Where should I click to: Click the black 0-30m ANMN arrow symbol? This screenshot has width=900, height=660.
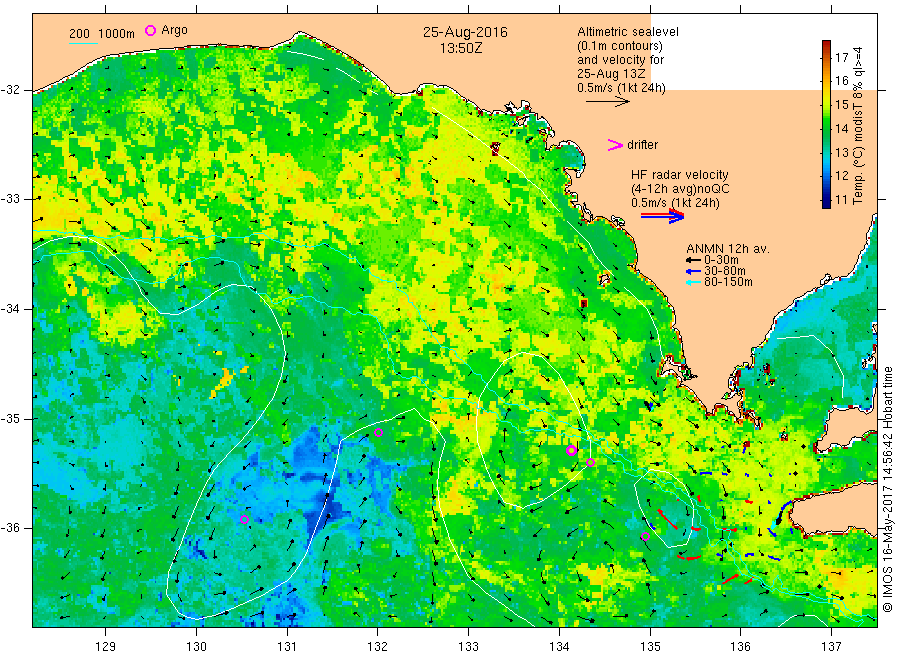[693, 261]
